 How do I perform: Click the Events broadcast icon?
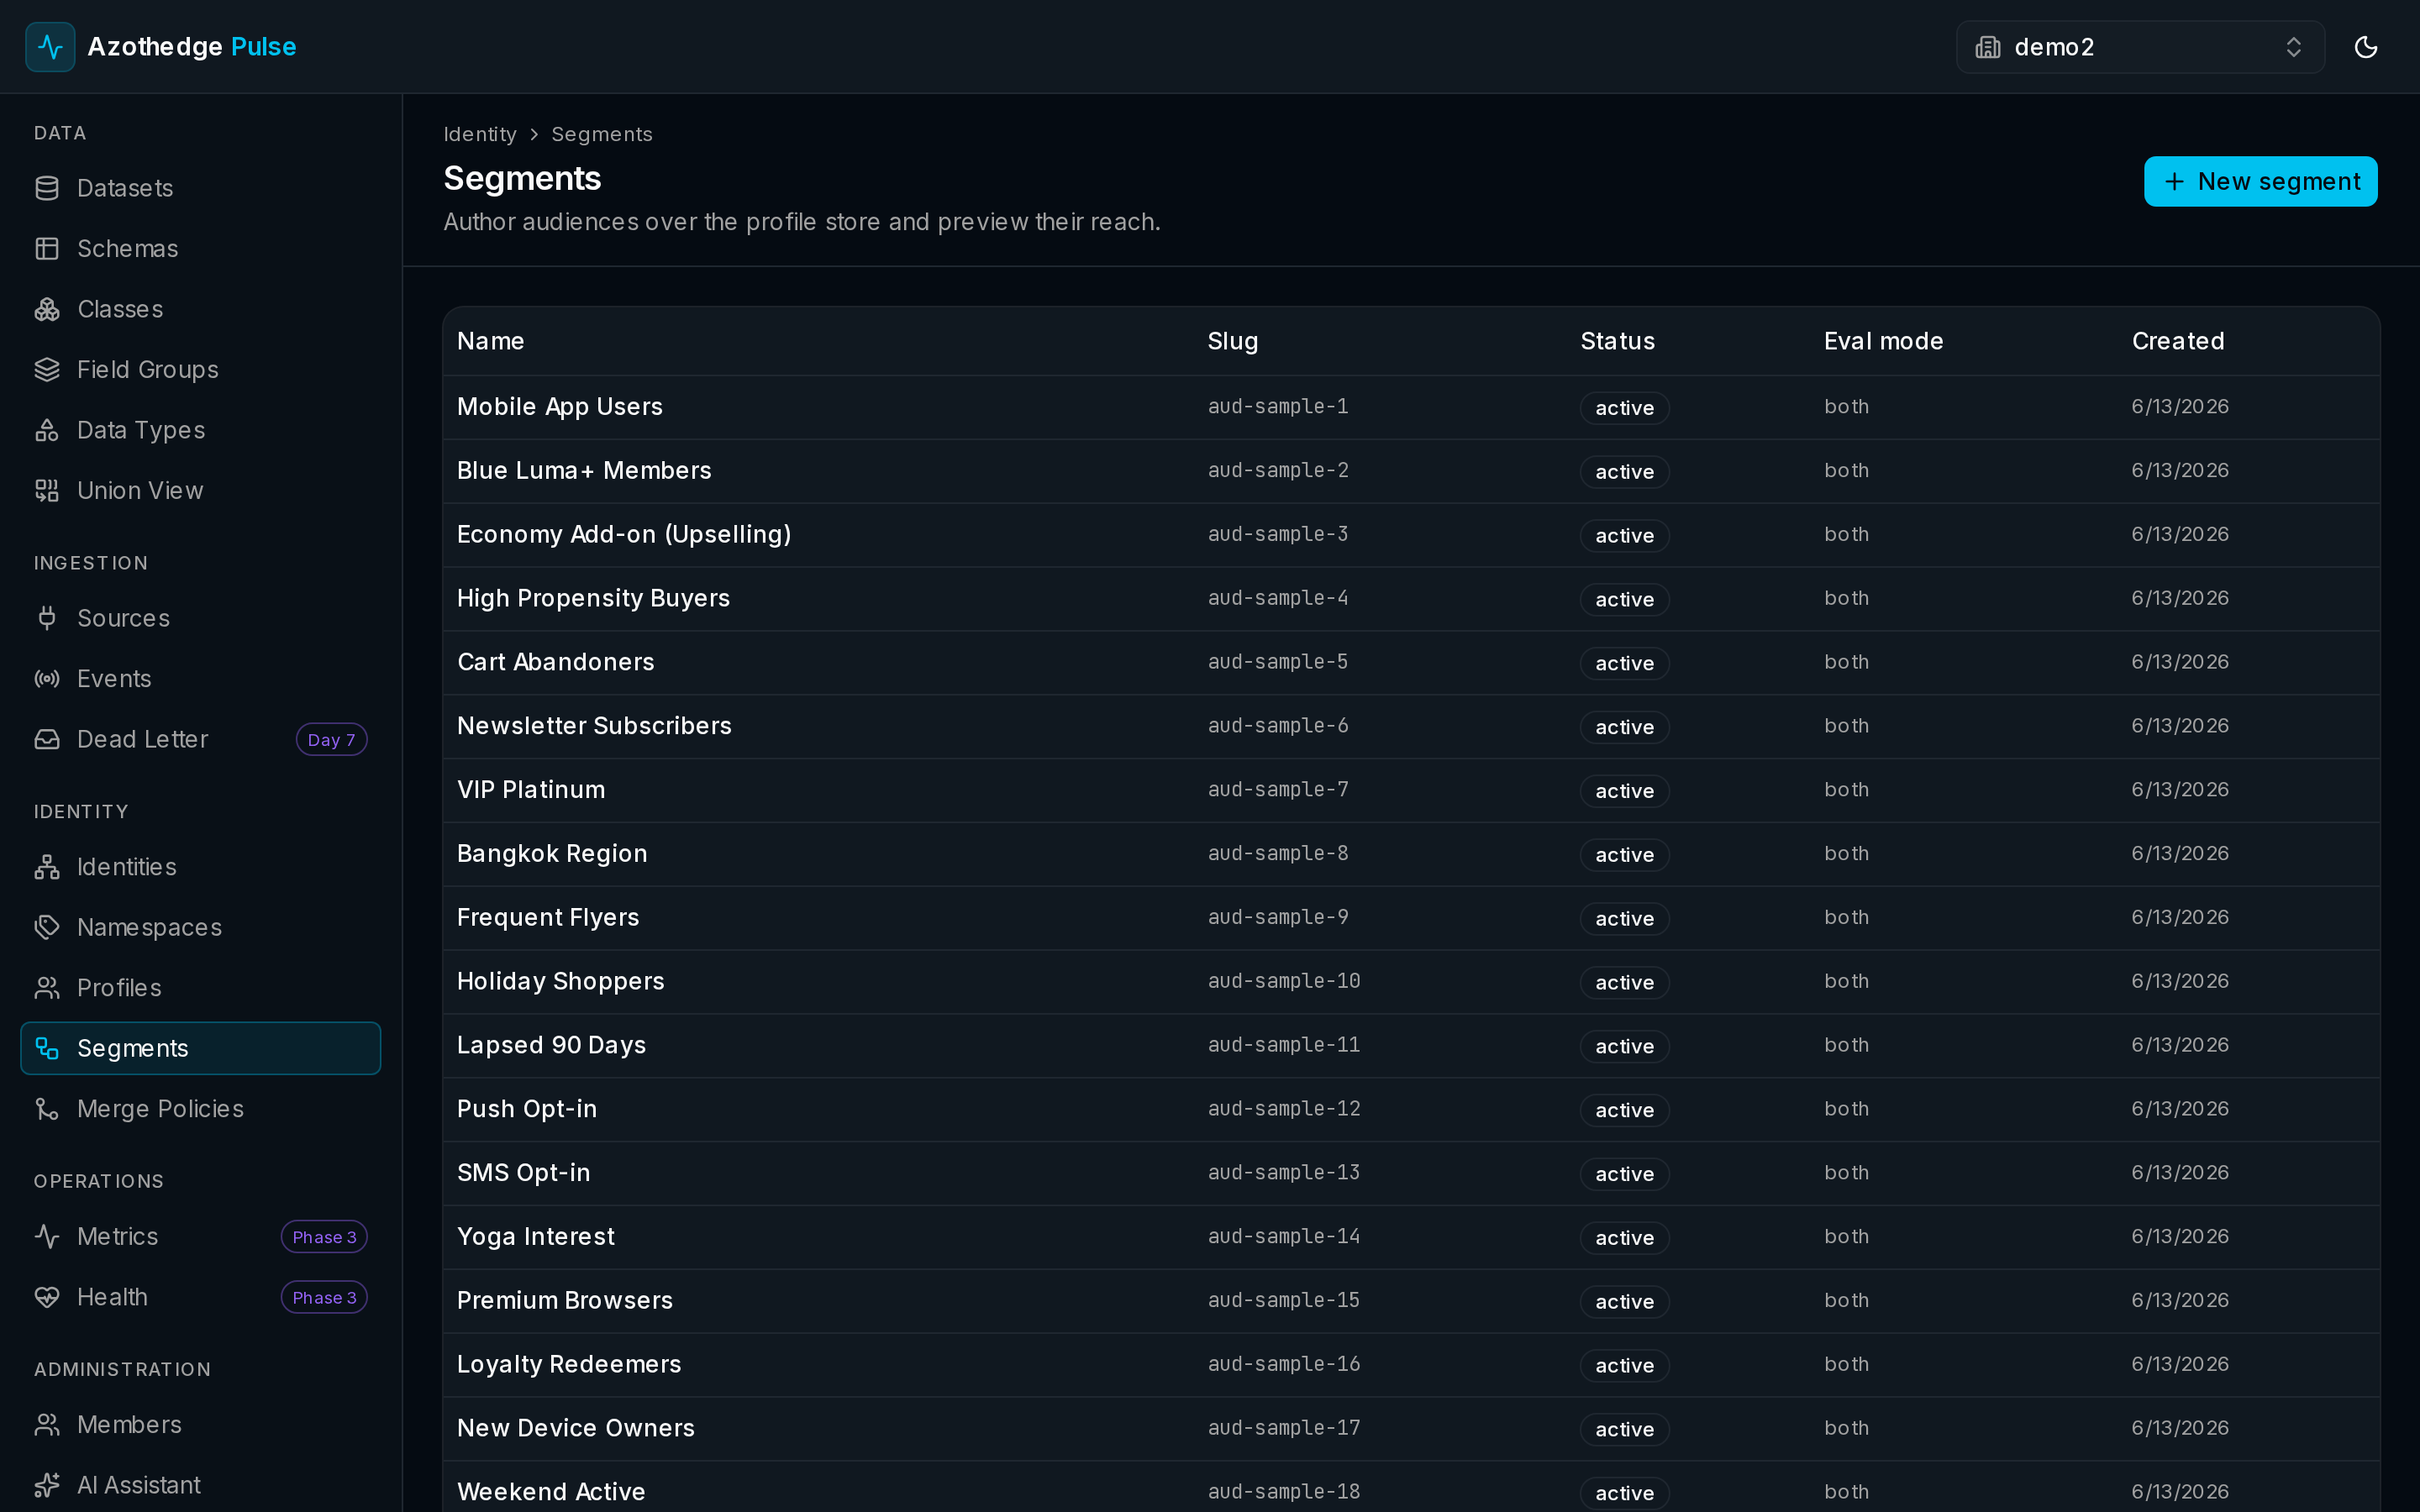(x=47, y=679)
